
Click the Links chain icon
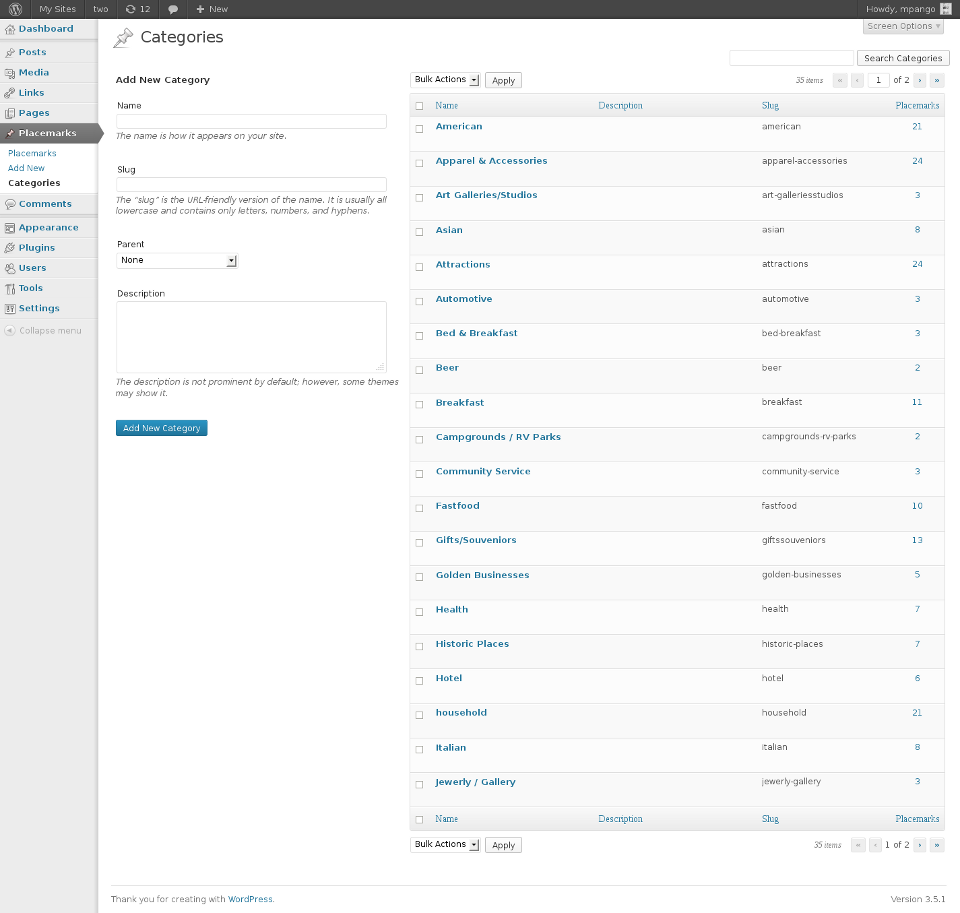coord(10,93)
